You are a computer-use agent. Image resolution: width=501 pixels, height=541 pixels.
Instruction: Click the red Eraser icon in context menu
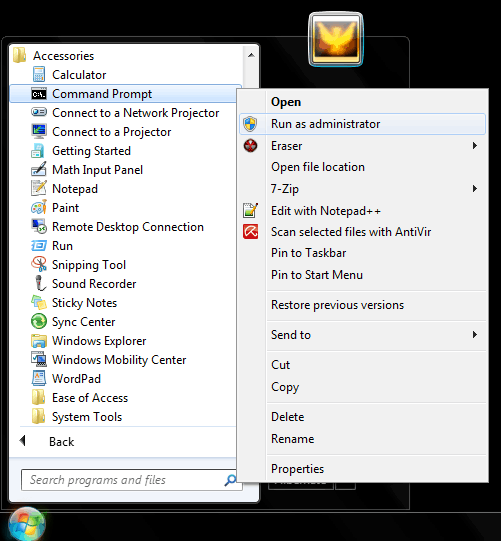click(x=250, y=146)
